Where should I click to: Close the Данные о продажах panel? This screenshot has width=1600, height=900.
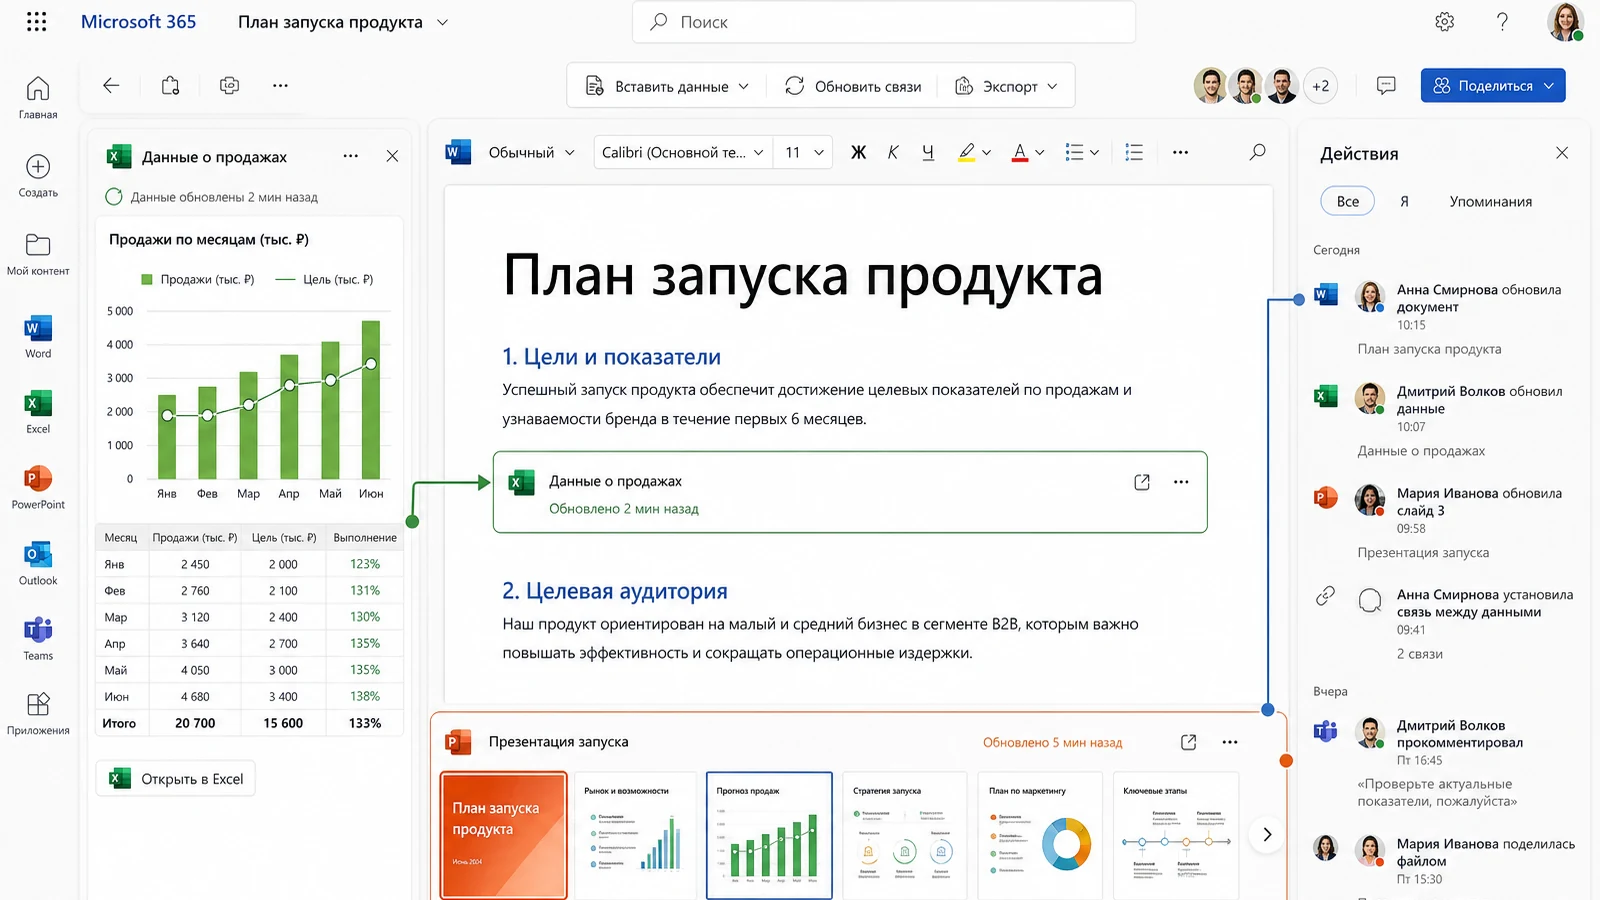coord(392,156)
